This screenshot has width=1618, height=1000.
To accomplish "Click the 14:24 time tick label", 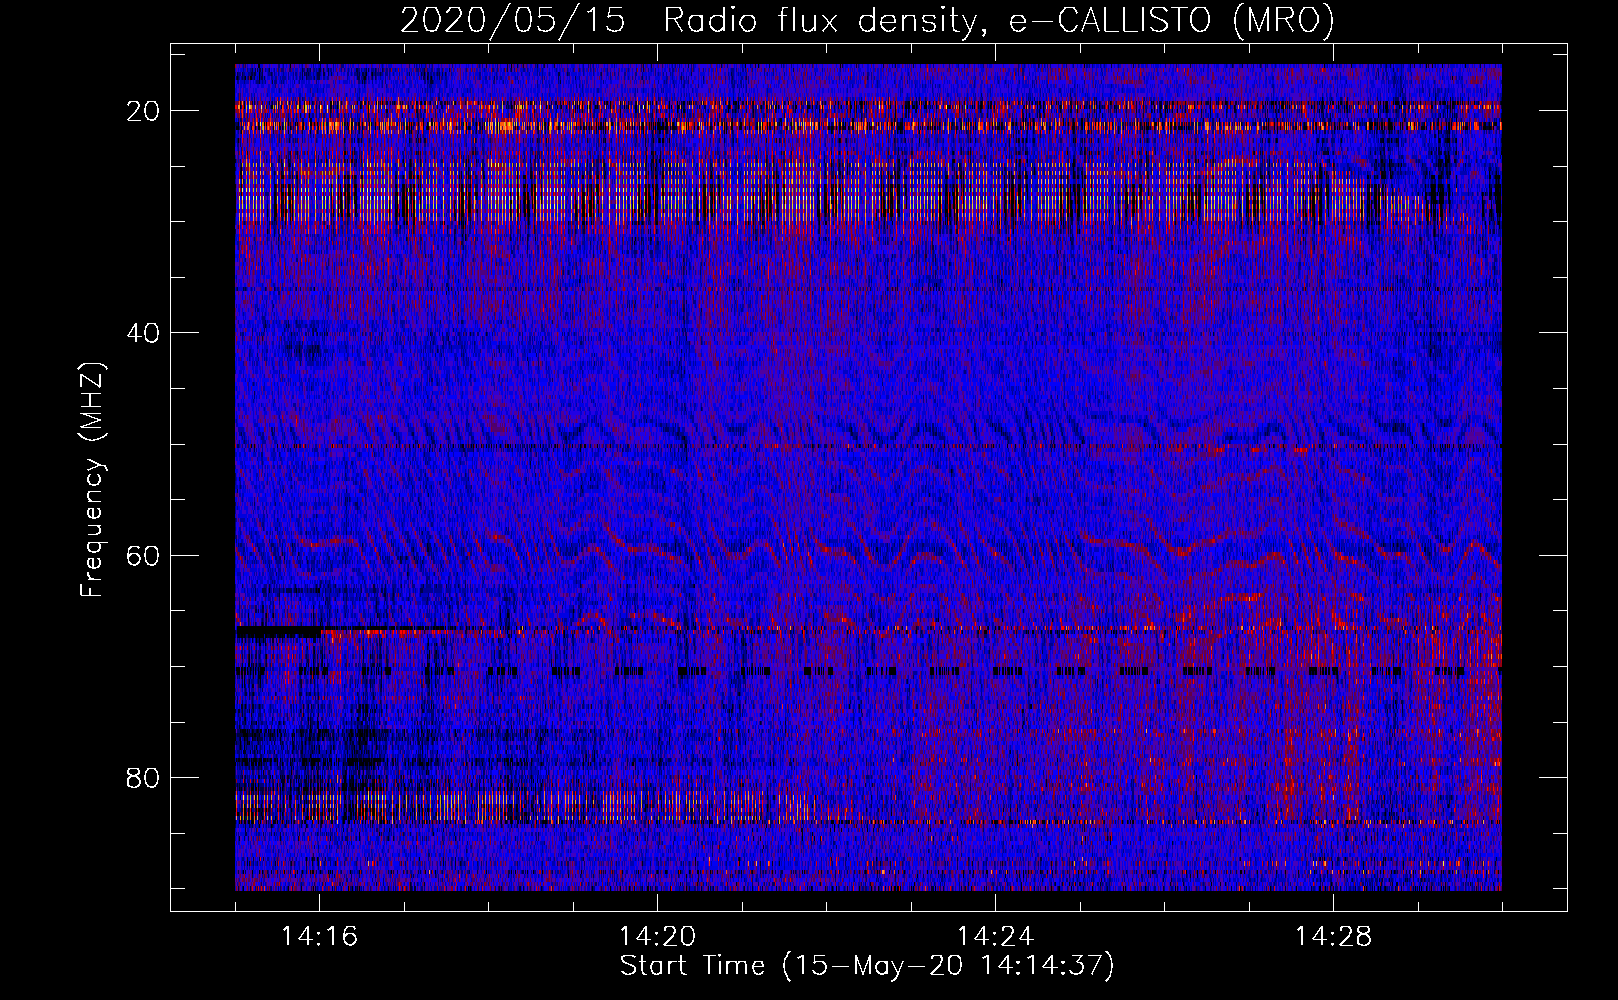I will point(995,937).
